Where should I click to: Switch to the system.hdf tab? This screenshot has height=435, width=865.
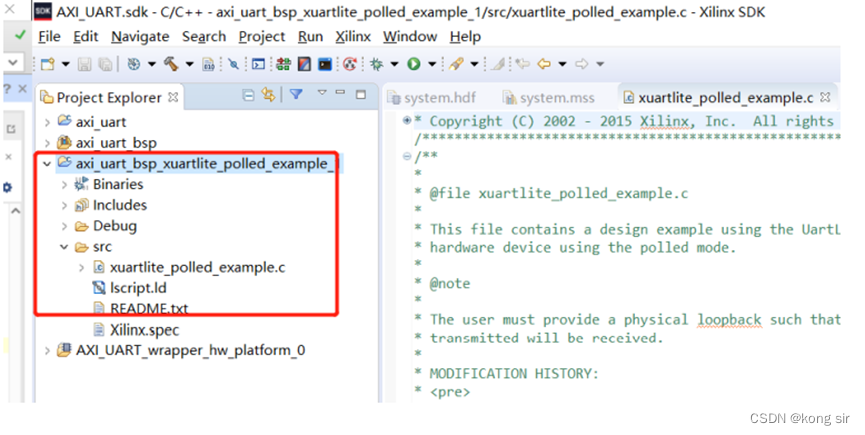432,98
